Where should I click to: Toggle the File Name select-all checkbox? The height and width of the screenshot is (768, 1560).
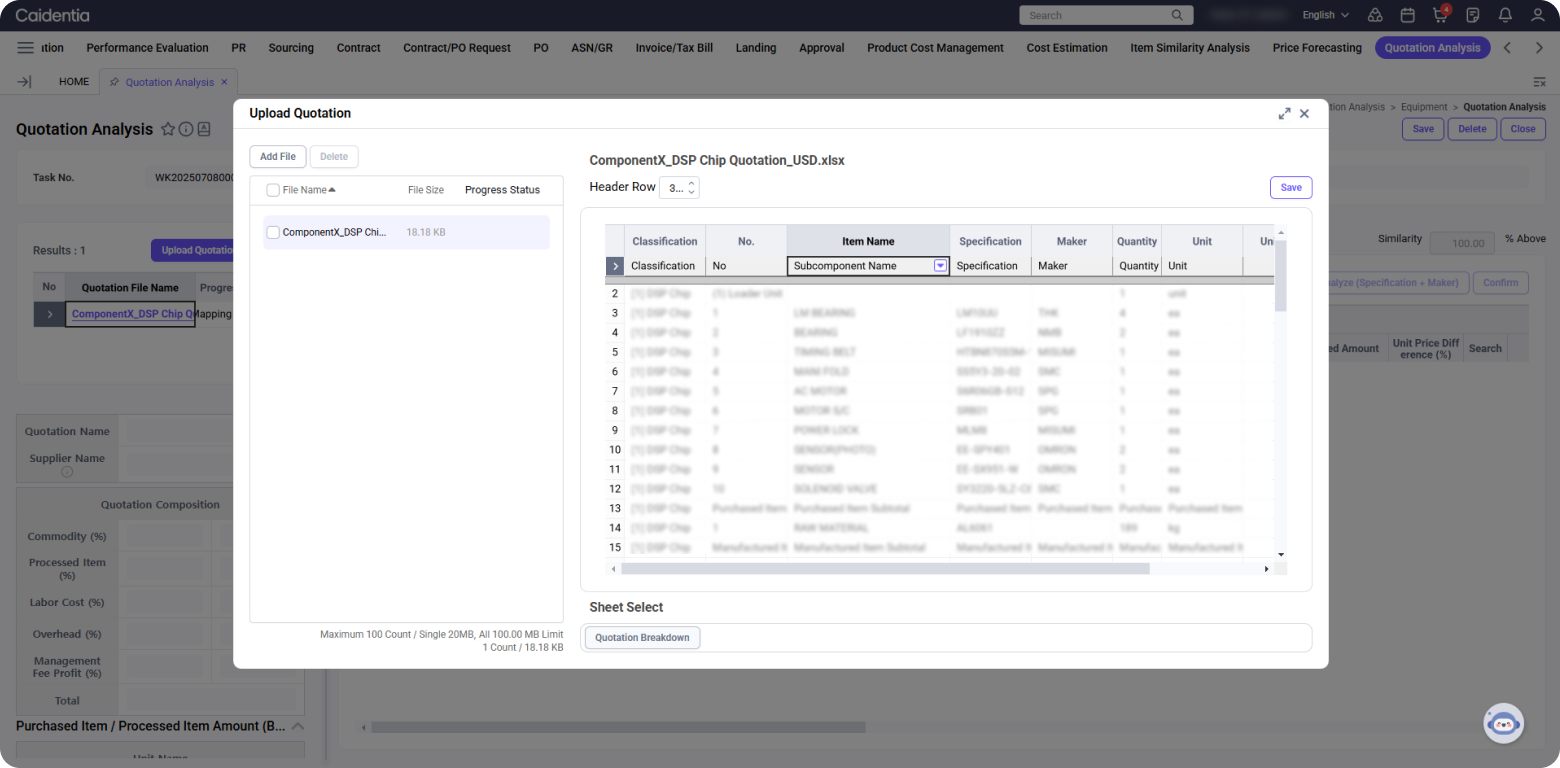click(273, 190)
